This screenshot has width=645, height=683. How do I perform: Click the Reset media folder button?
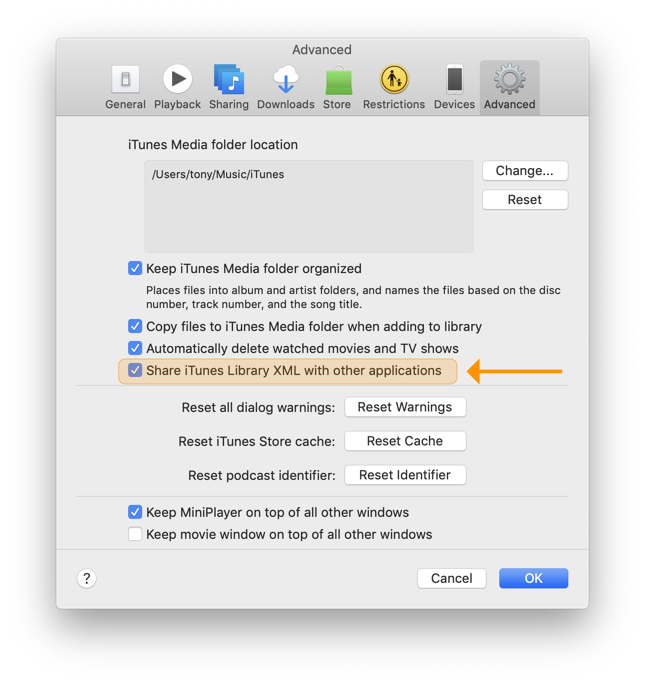click(x=525, y=199)
